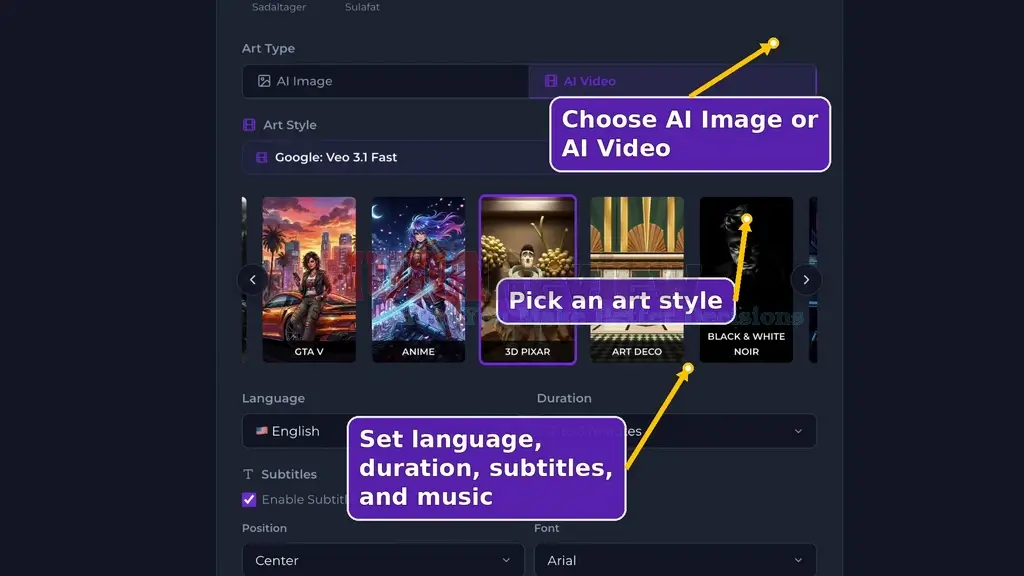Click the image icon in AI Image tab
The image size is (1024, 576).
pos(264,81)
